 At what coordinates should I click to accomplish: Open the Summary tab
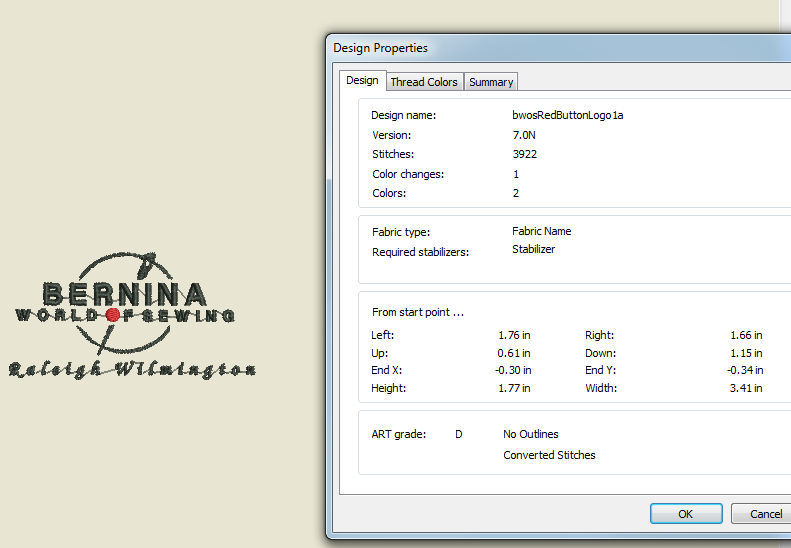491,82
